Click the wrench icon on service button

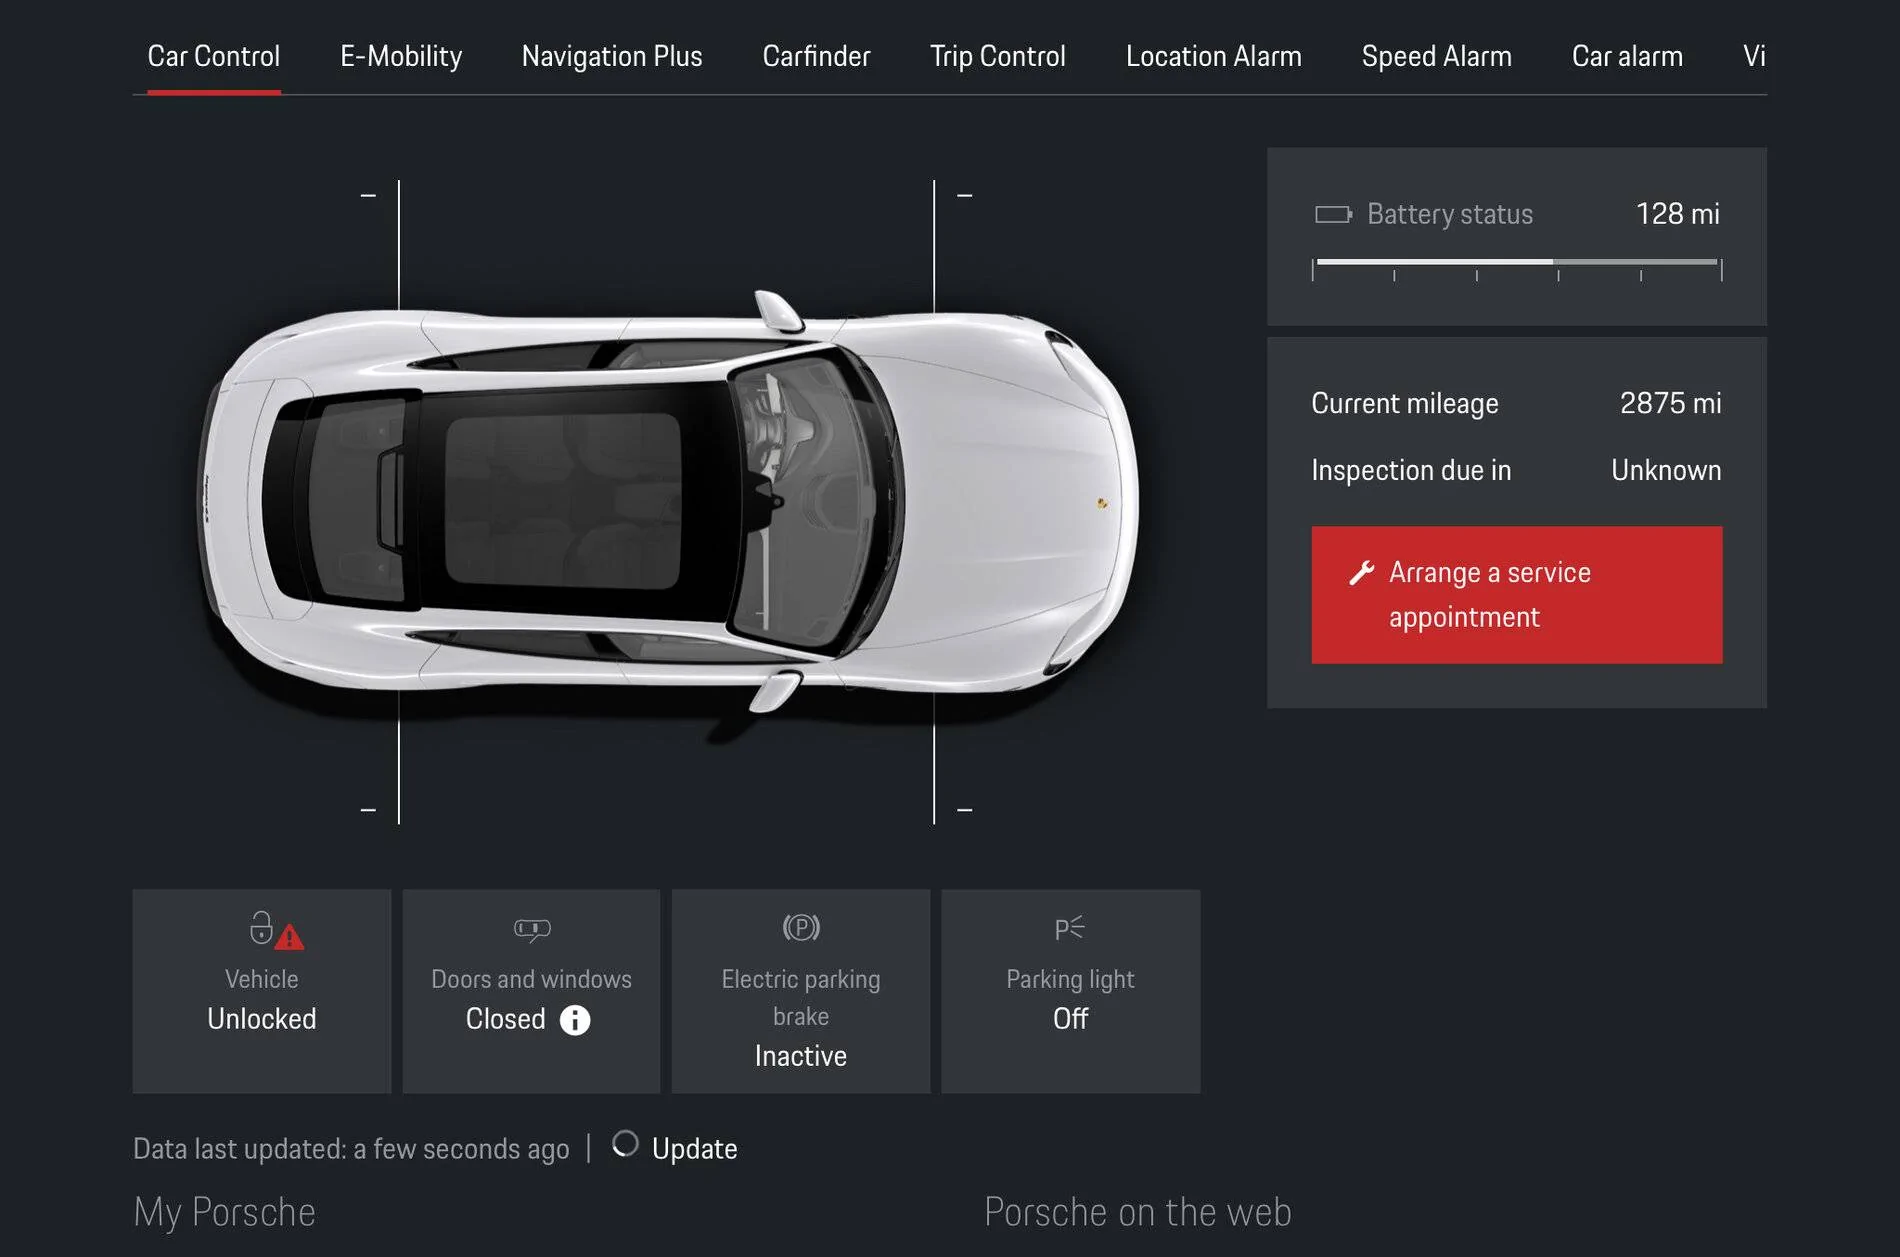[x=1361, y=573]
